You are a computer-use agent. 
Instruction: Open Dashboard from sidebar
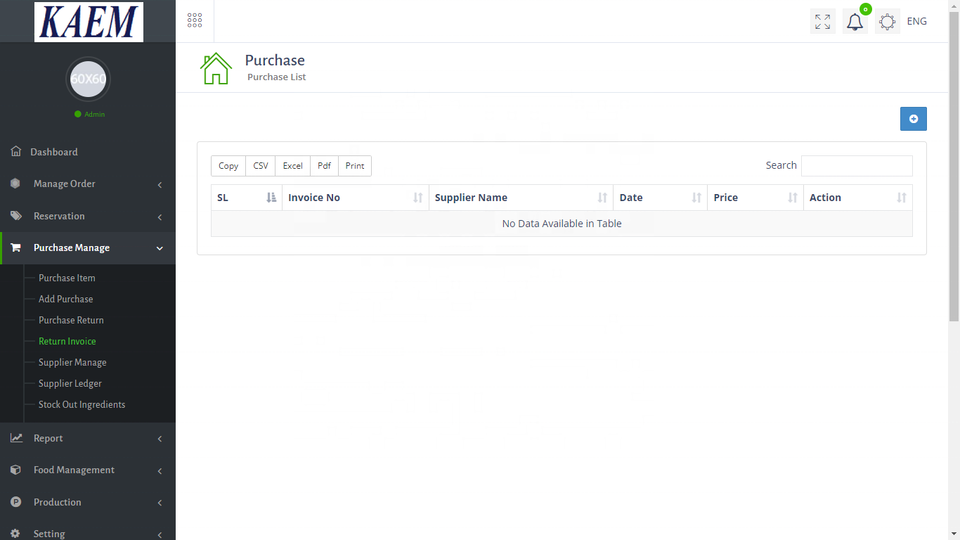click(x=54, y=152)
